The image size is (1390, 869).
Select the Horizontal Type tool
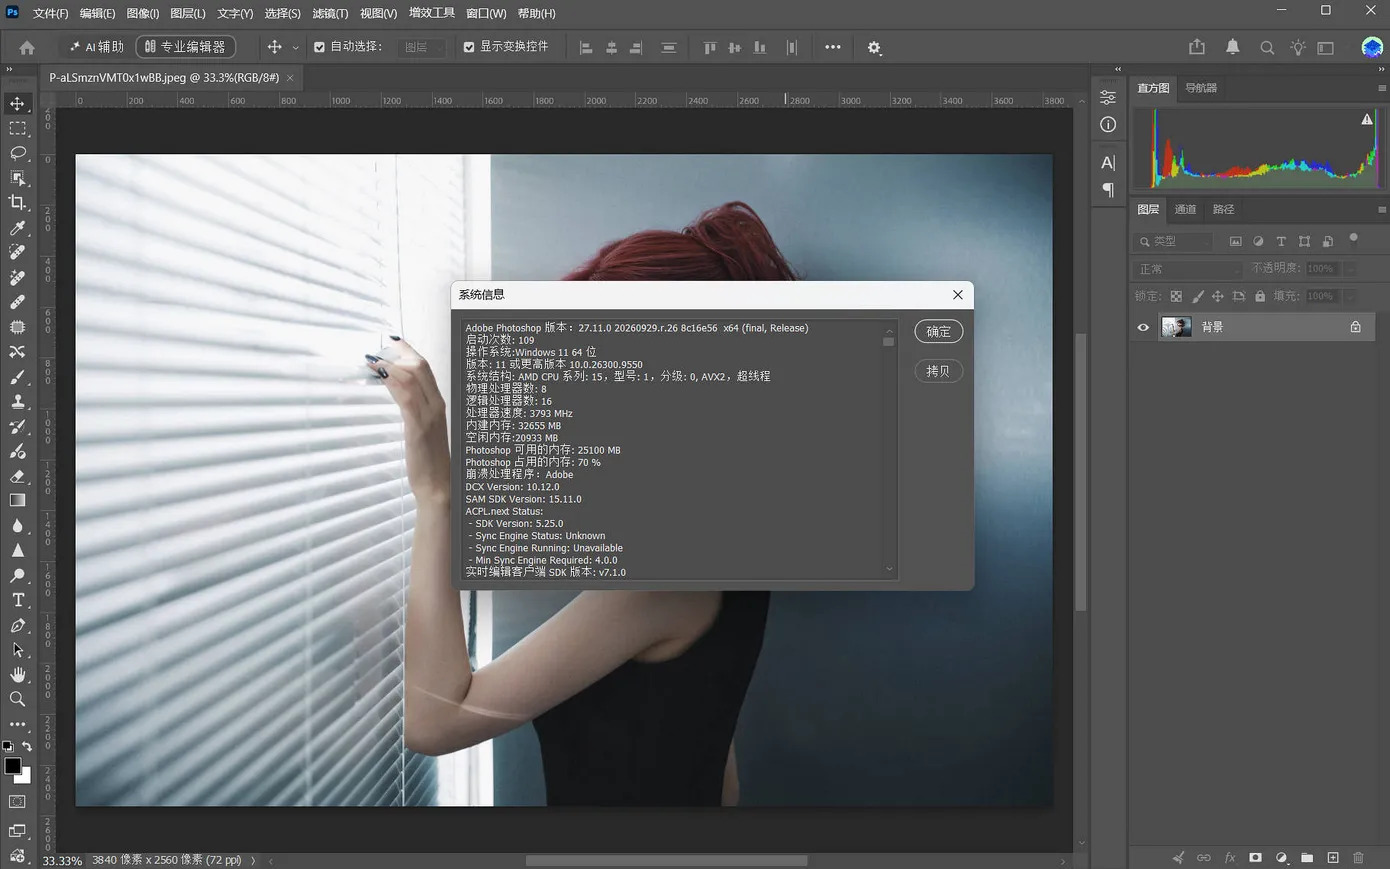pos(17,600)
